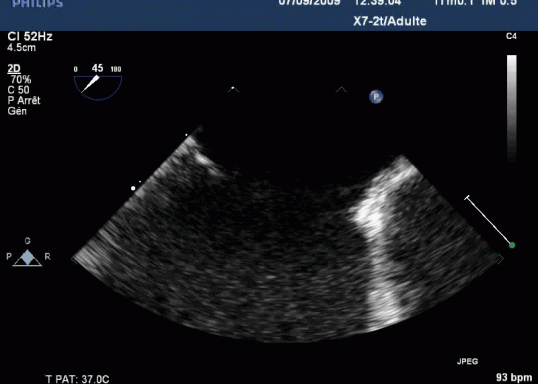
Task: Click the blue P marker icon
Action: [x=376, y=97]
